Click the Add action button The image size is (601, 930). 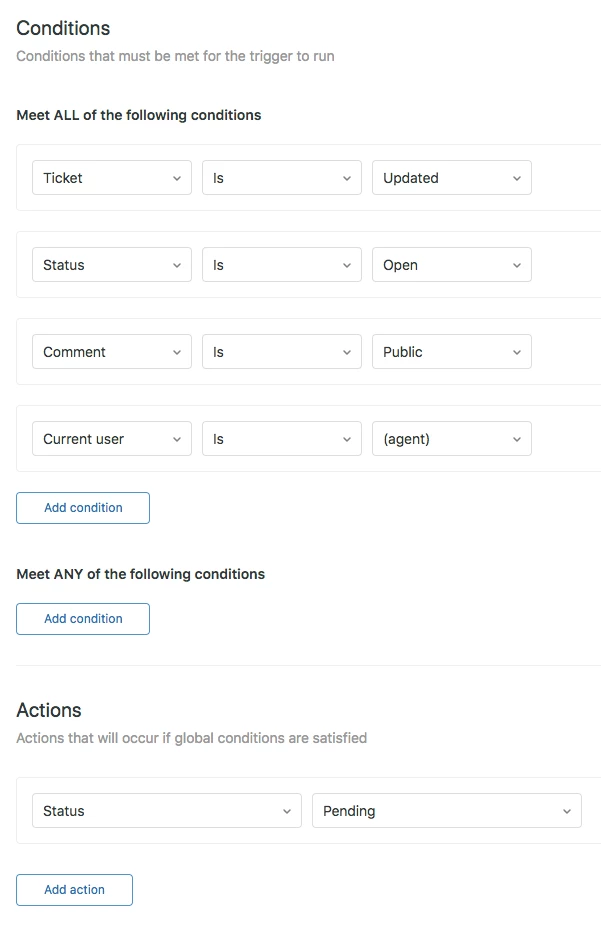point(74,890)
